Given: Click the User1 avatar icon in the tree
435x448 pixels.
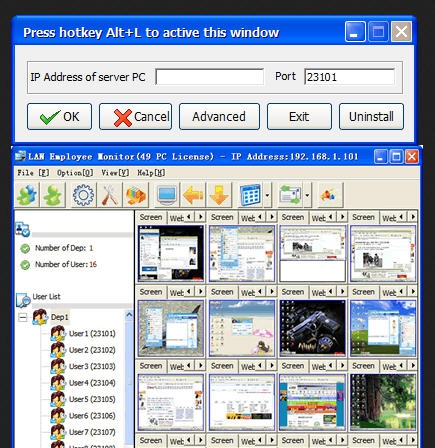Looking at the screenshot, I should (58, 333).
